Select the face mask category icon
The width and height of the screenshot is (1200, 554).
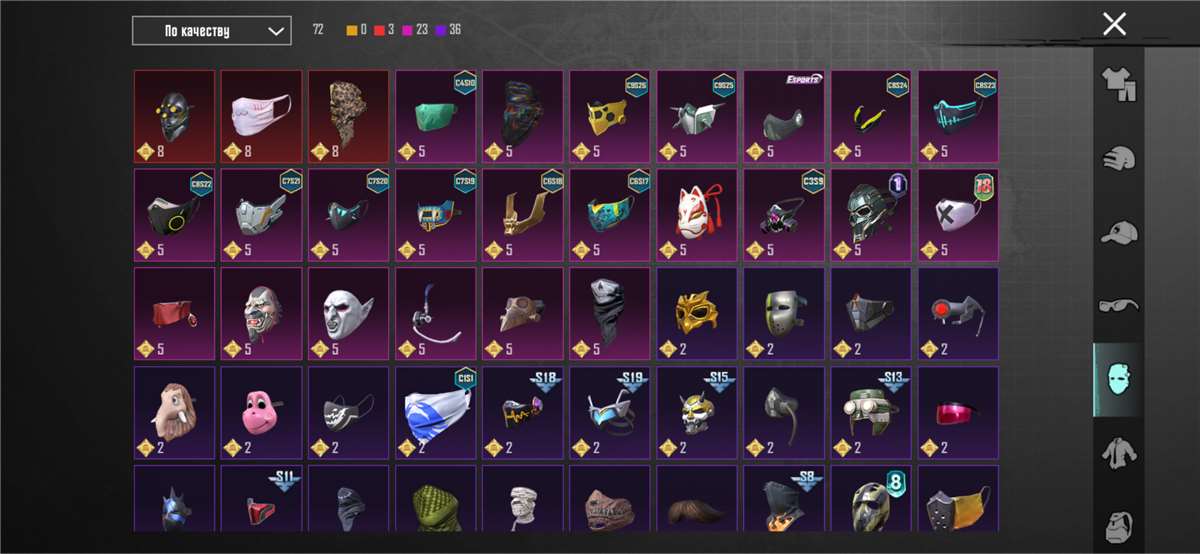tap(1118, 380)
